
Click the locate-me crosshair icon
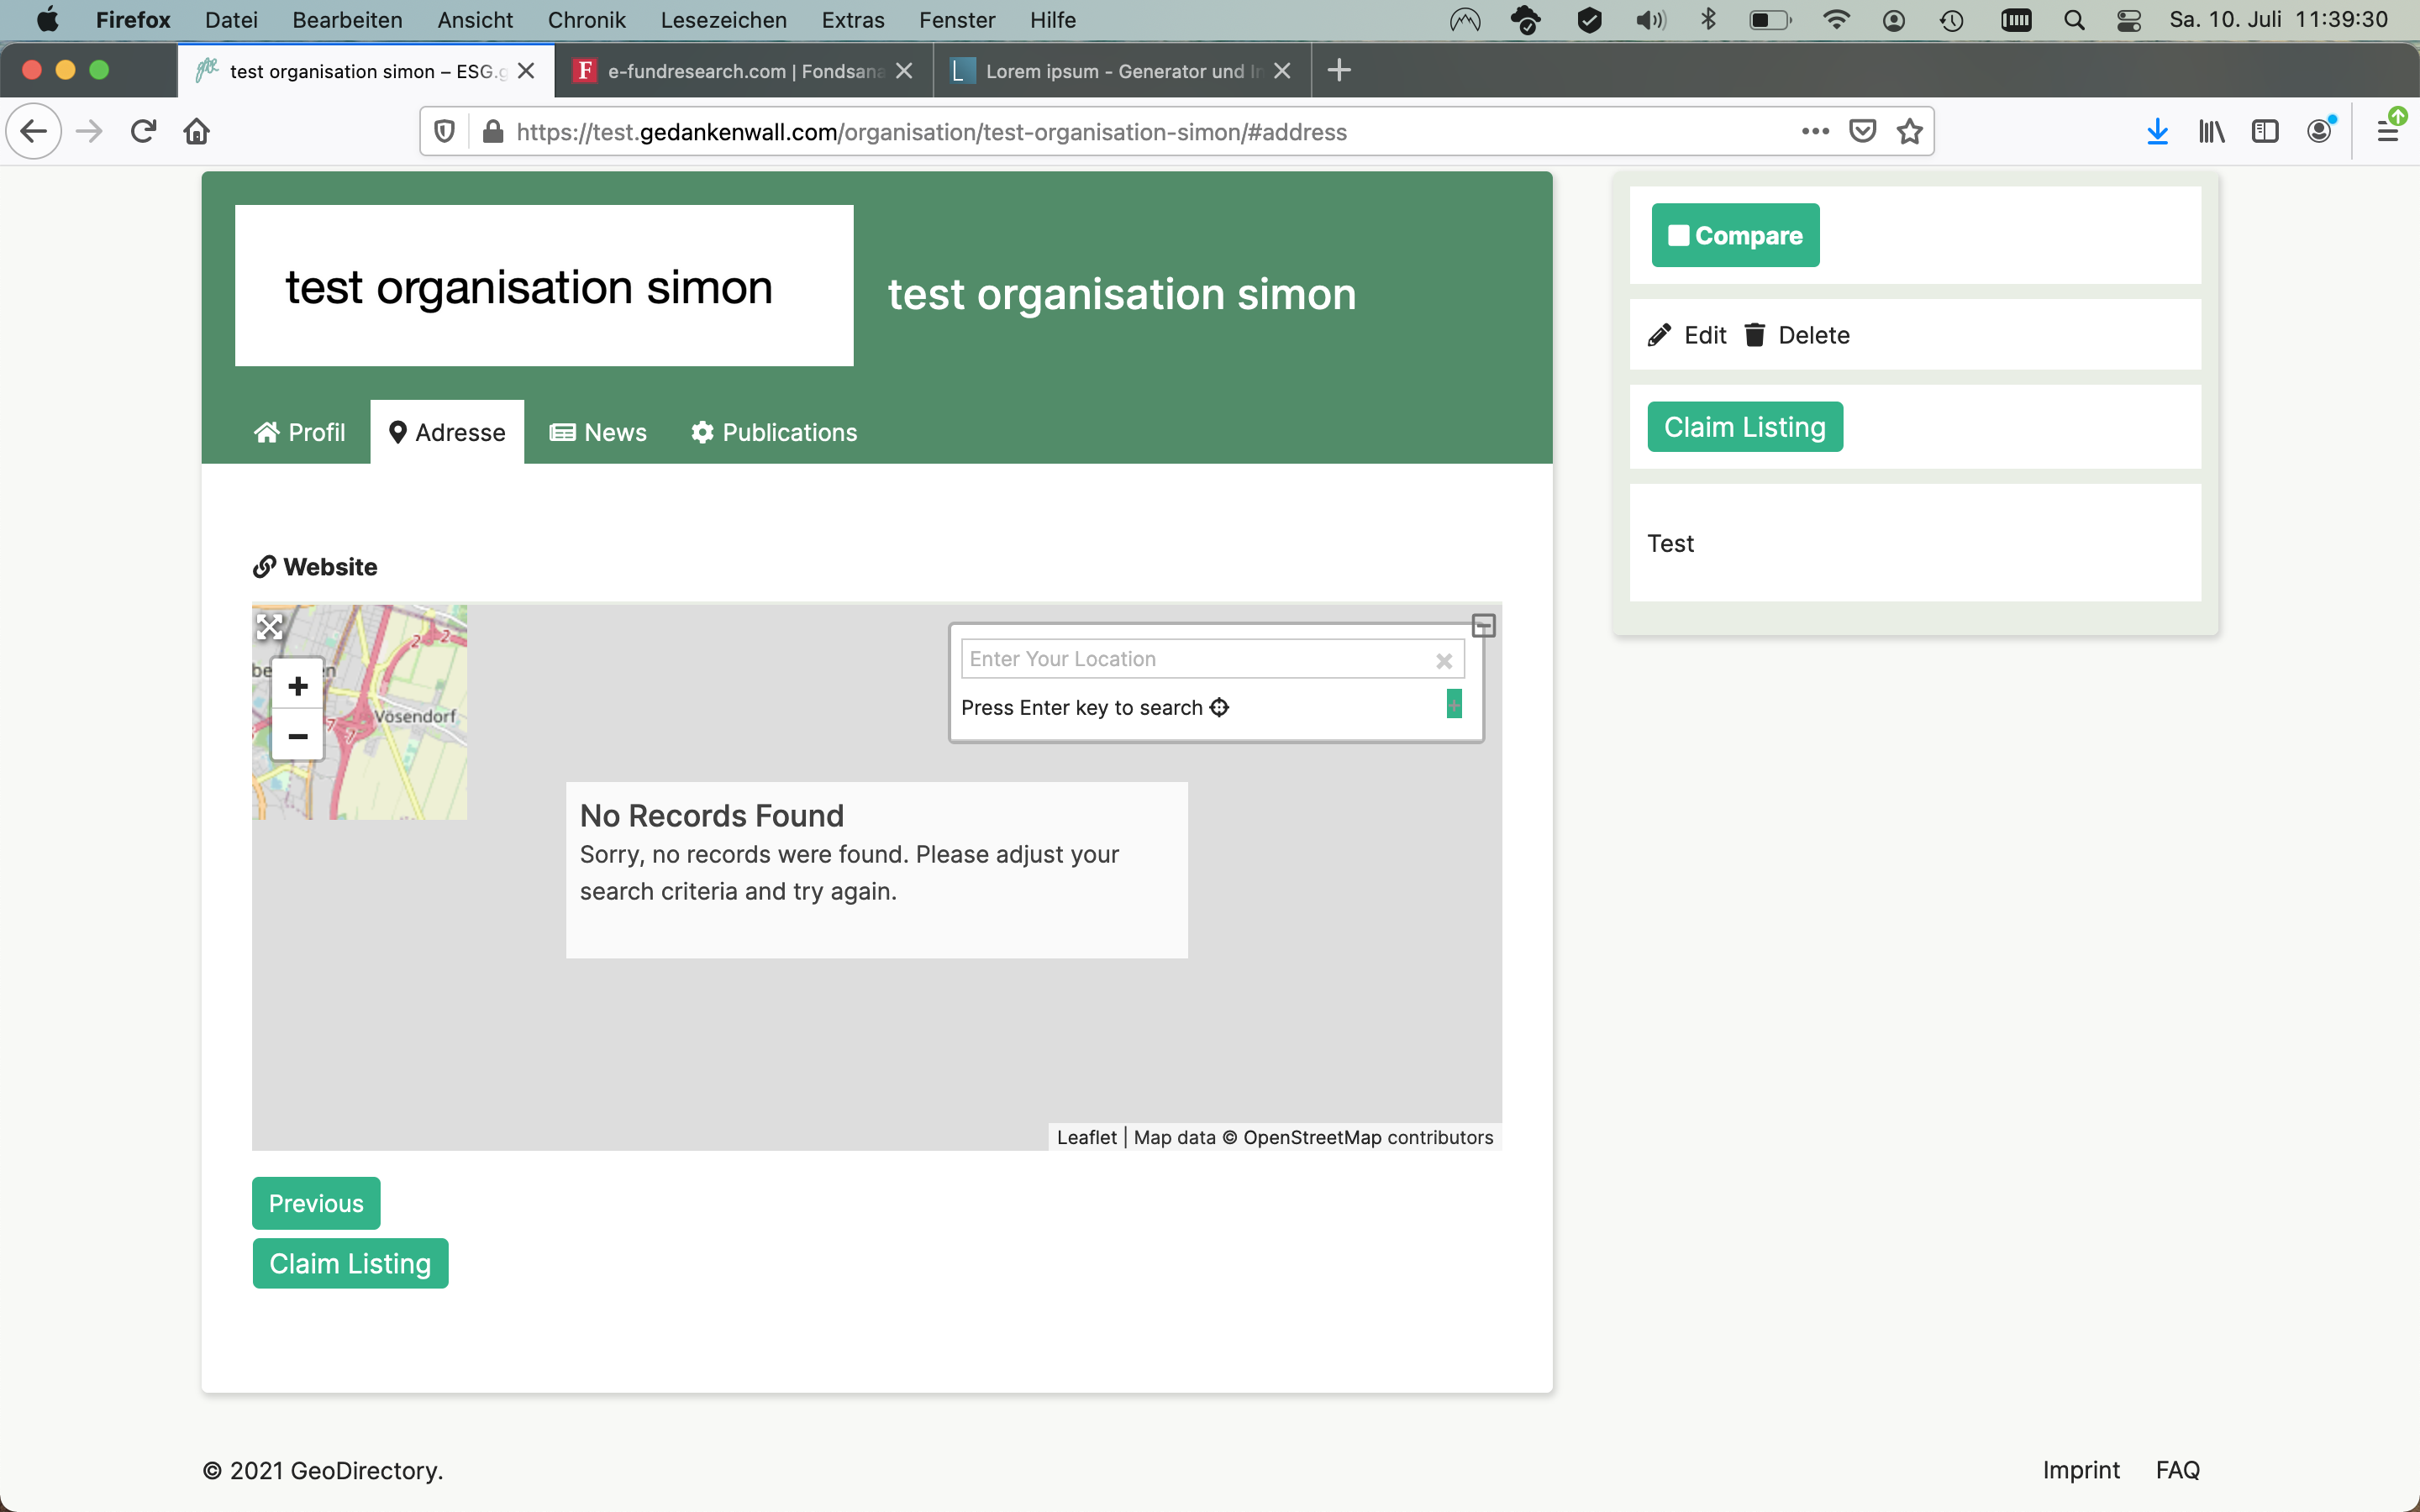coord(1219,708)
